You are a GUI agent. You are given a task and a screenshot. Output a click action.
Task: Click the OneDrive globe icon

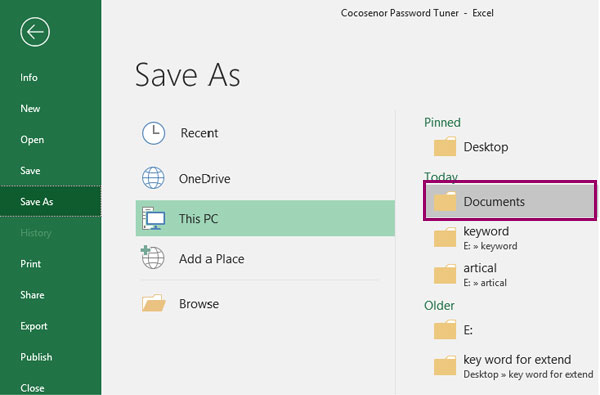153,178
